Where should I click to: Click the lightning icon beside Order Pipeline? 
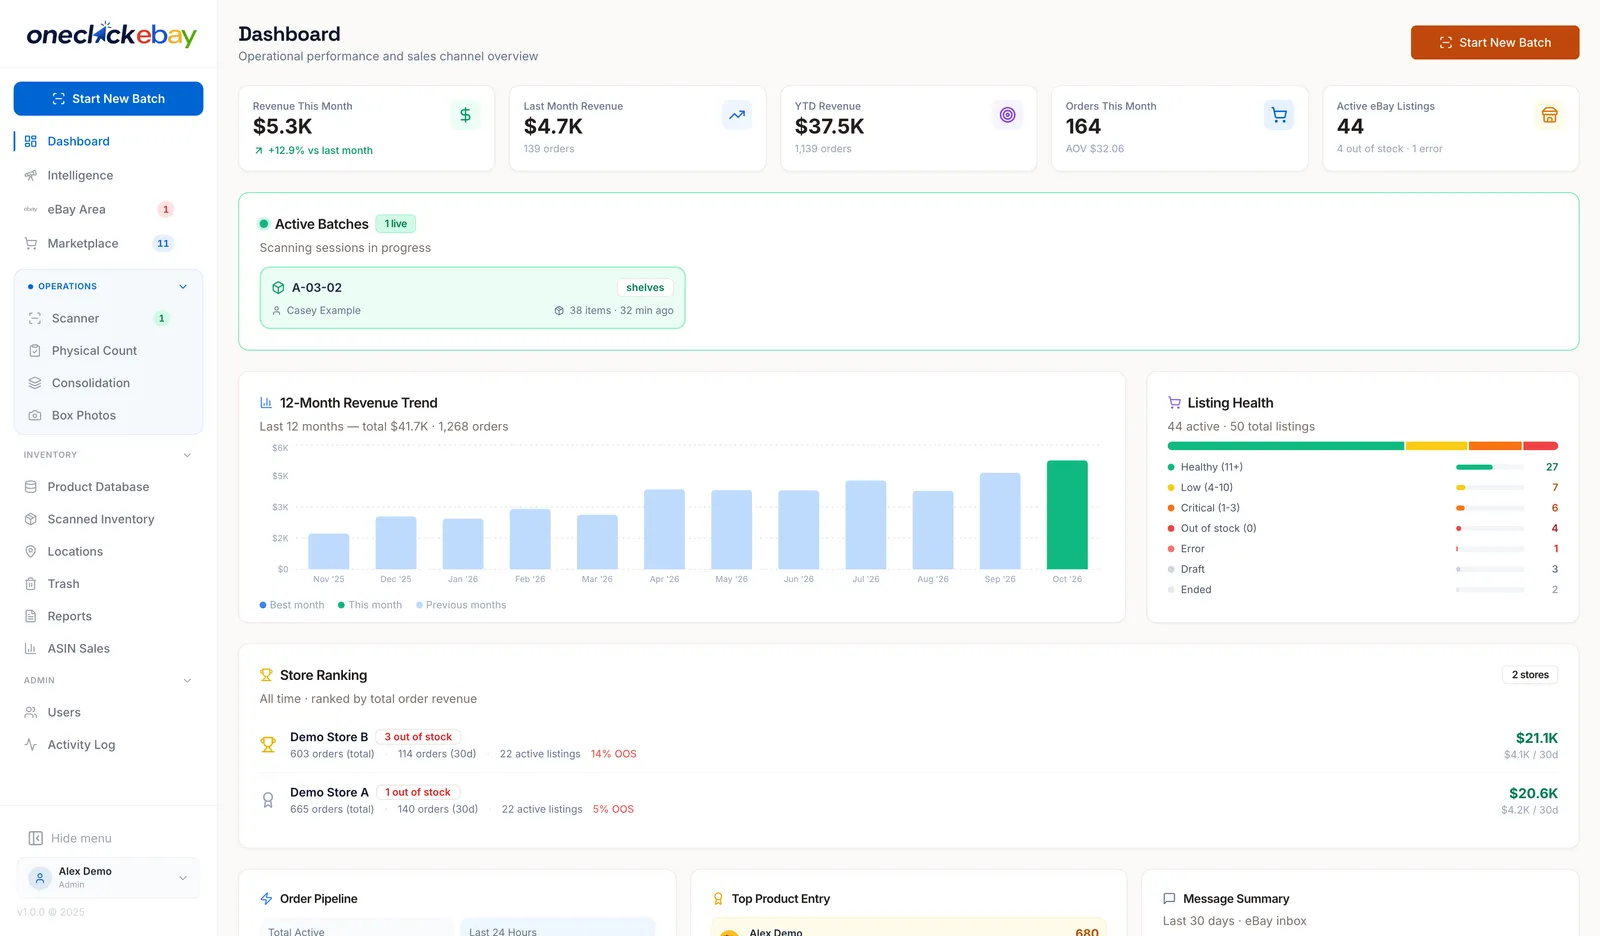[266, 899]
